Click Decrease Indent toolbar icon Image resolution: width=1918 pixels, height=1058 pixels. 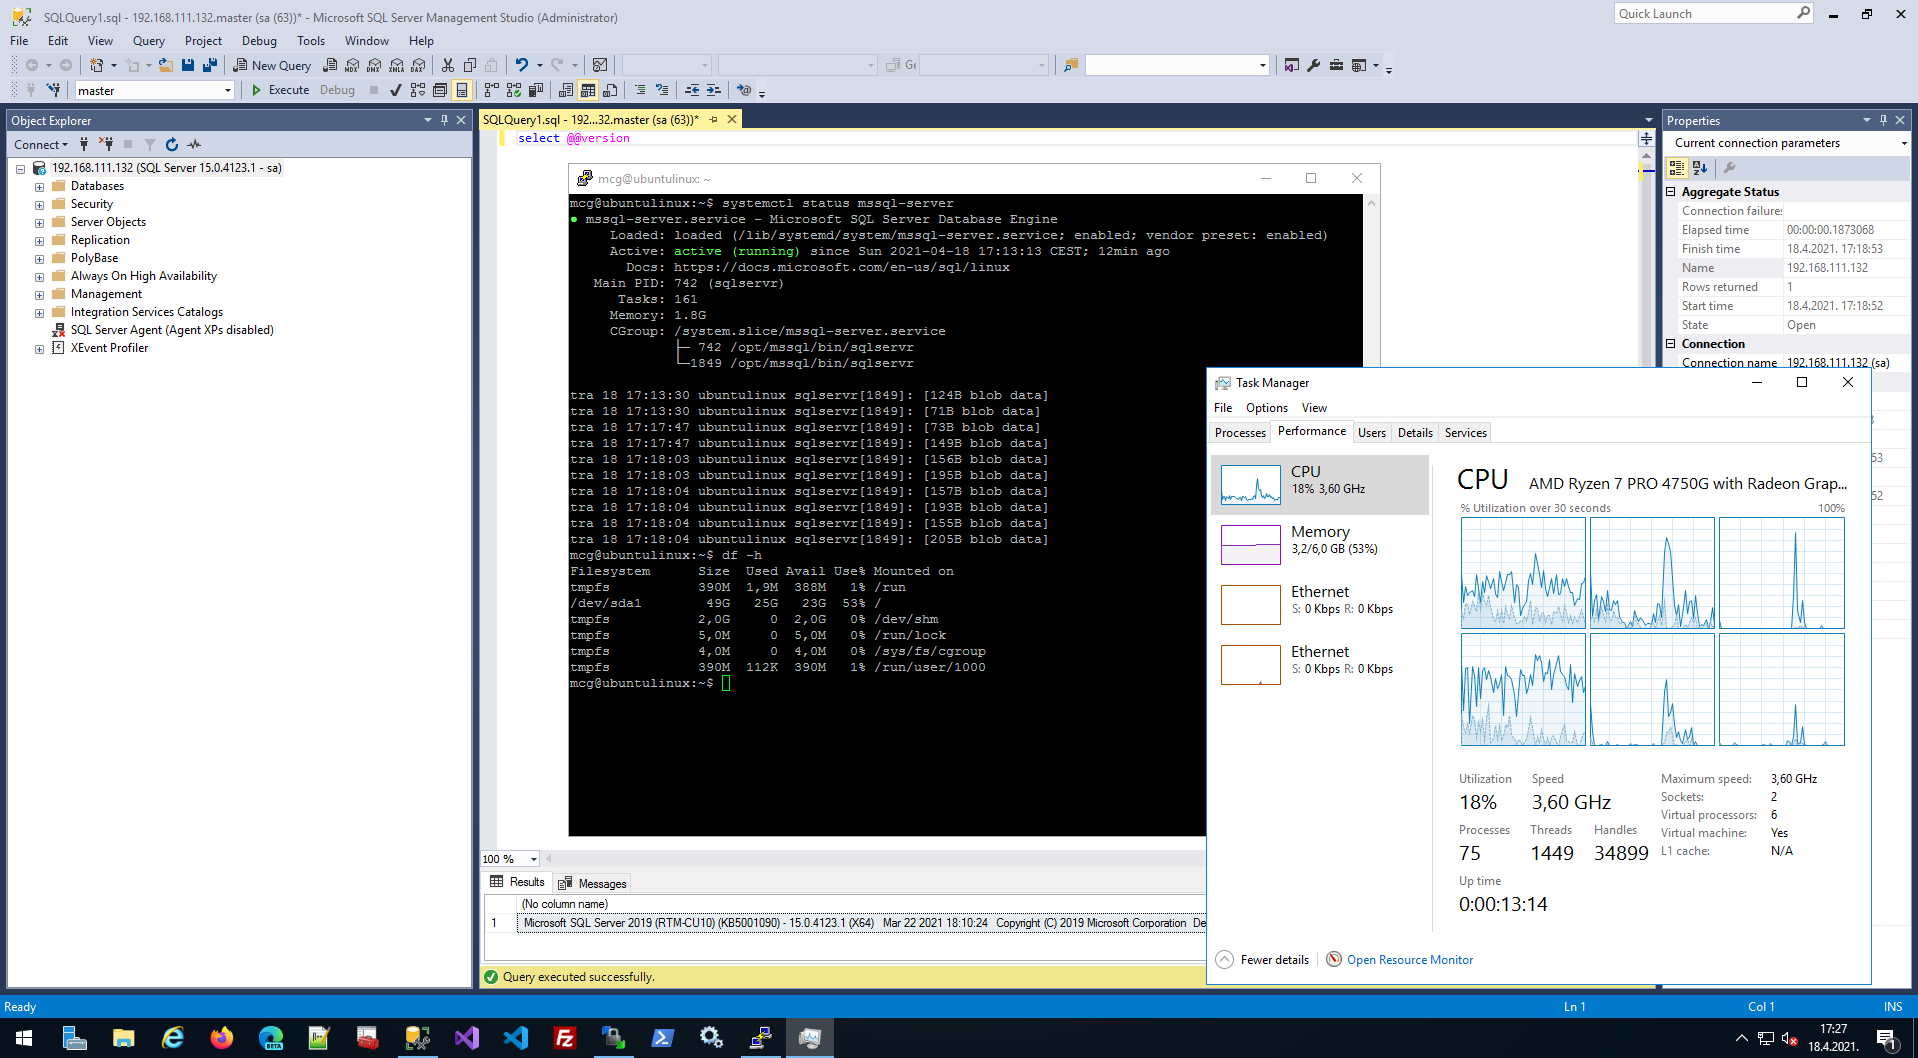pos(692,90)
